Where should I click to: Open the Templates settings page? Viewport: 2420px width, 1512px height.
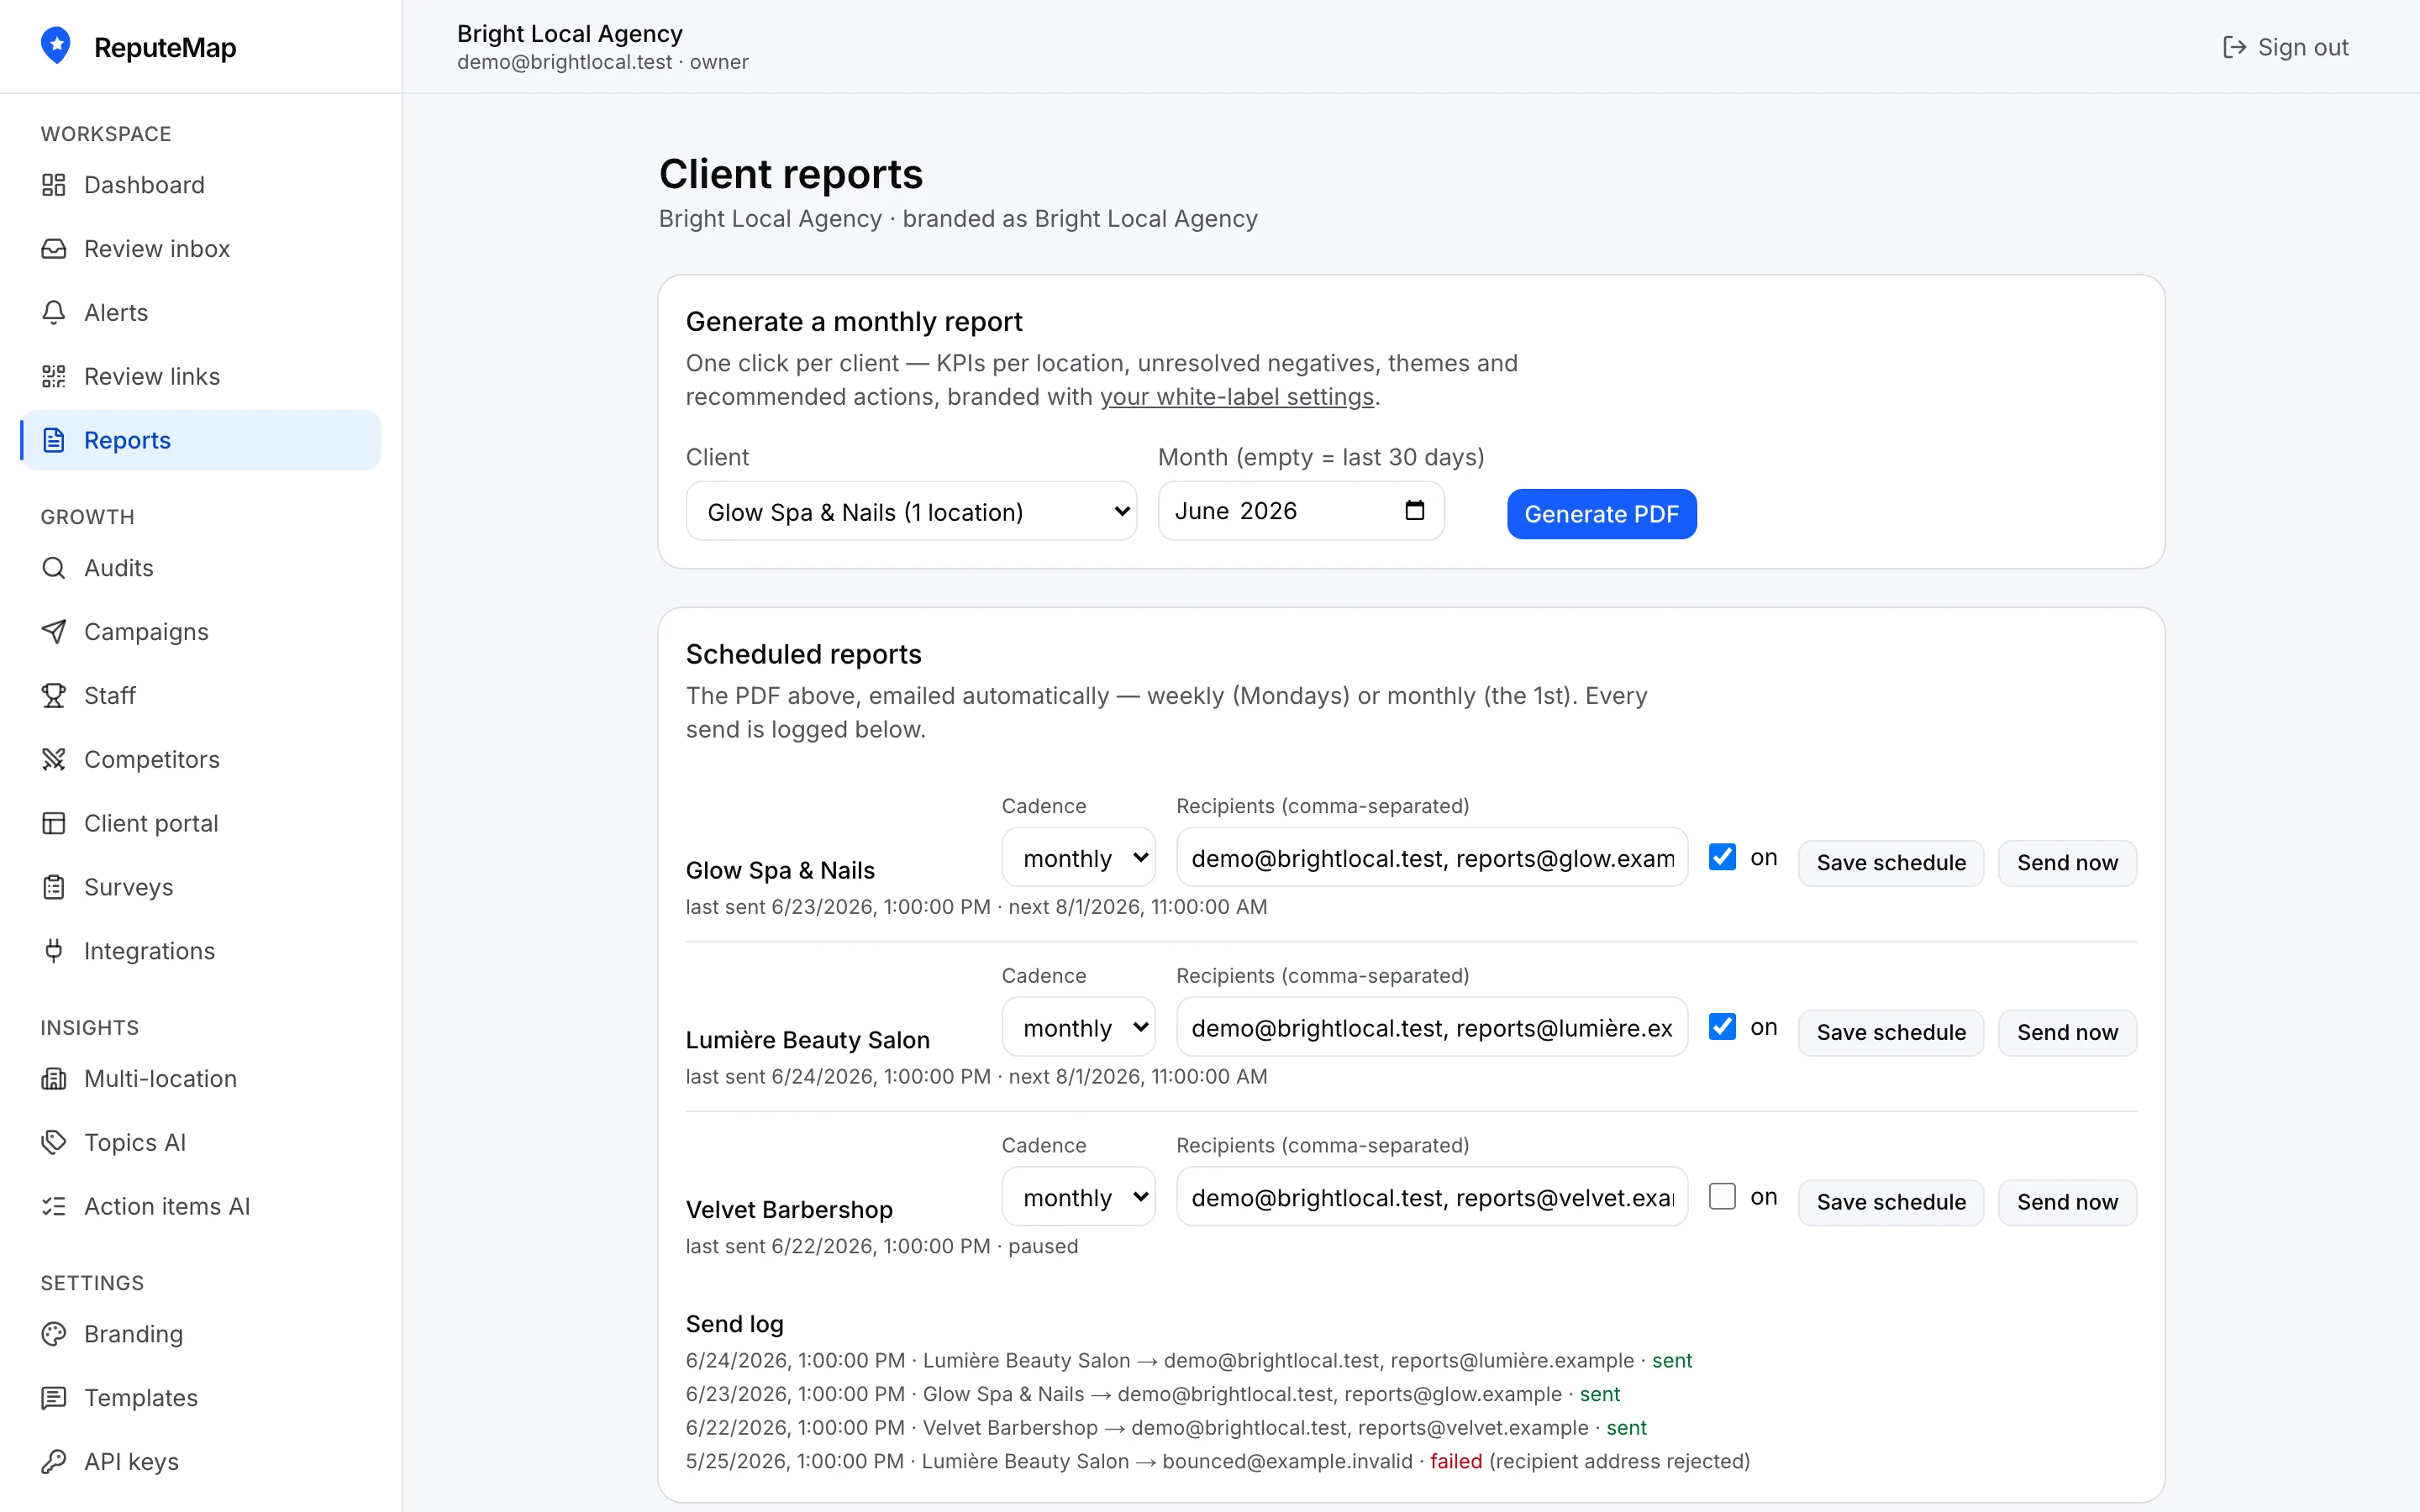[200, 1398]
